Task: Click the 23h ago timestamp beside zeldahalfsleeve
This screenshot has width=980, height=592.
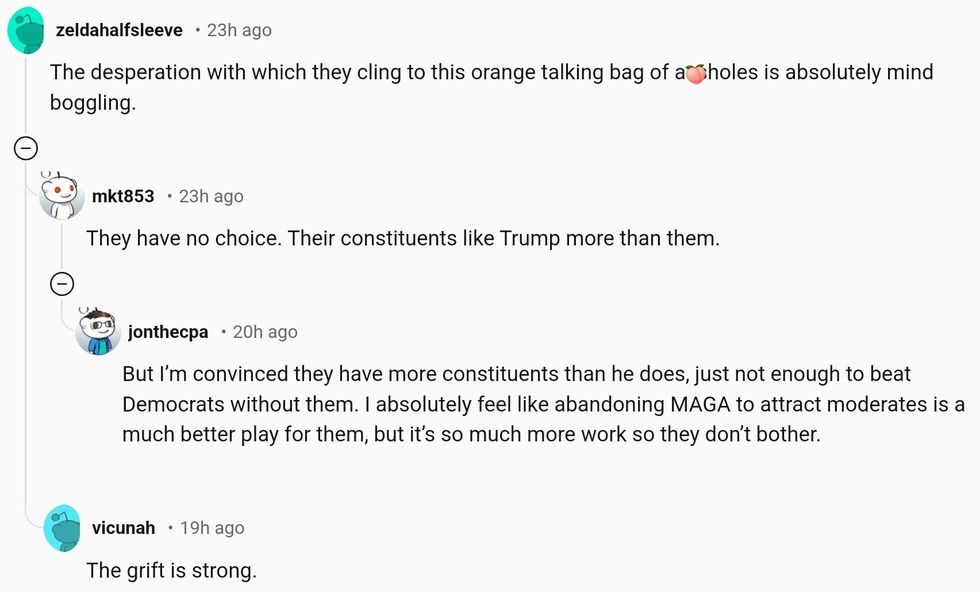Action: (x=239, y=30)
